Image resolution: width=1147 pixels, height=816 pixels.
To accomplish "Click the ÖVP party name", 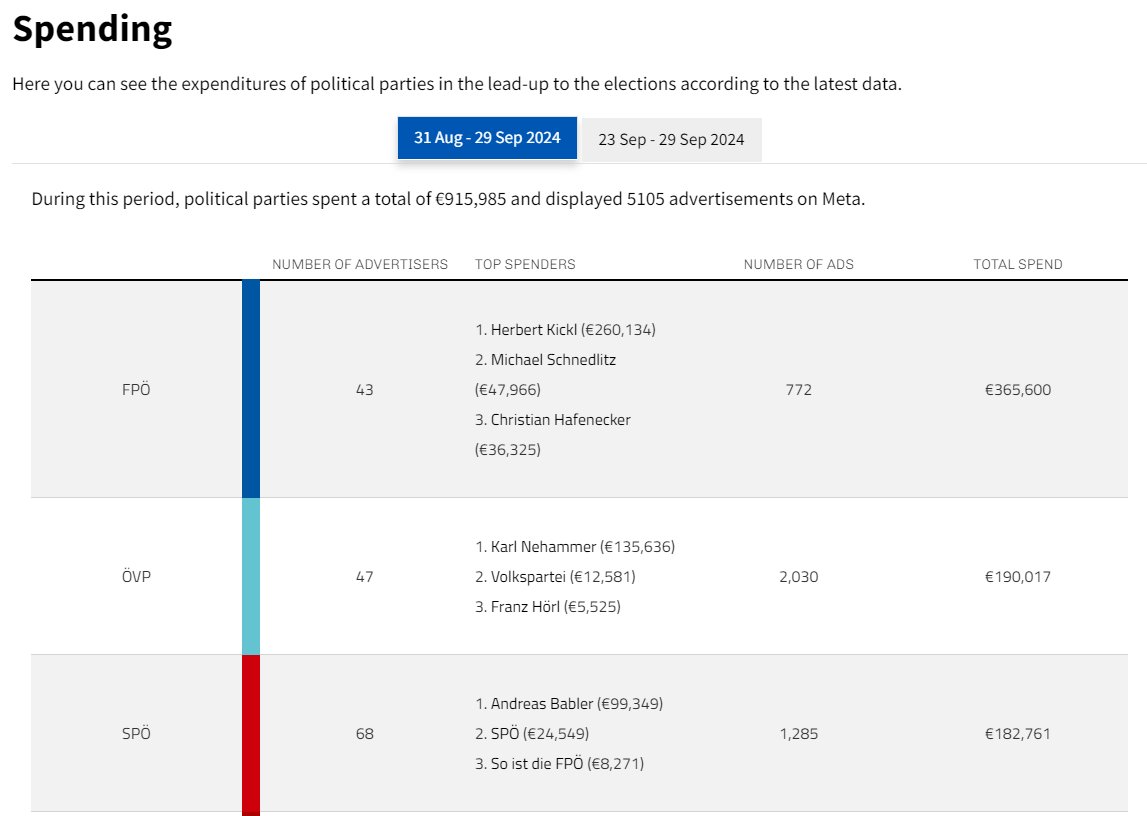I will [x=136, y=577].
